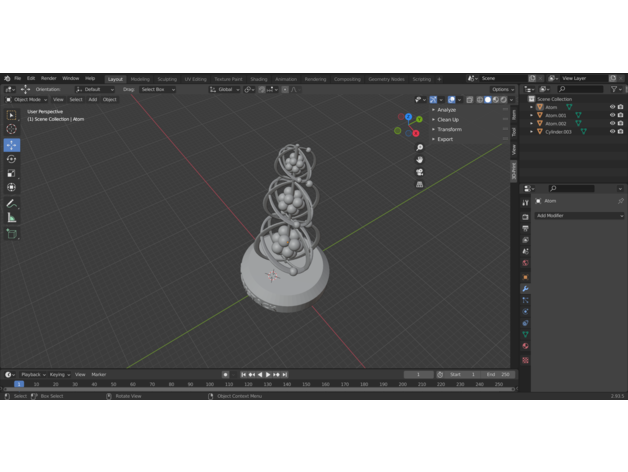Activate the Cursor tool

(x=12, y=129)
